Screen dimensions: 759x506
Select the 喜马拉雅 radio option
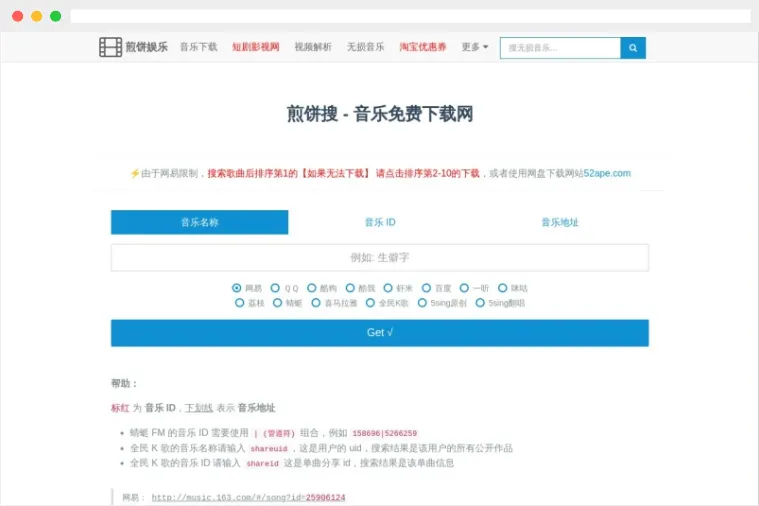(x=316, y=303)
